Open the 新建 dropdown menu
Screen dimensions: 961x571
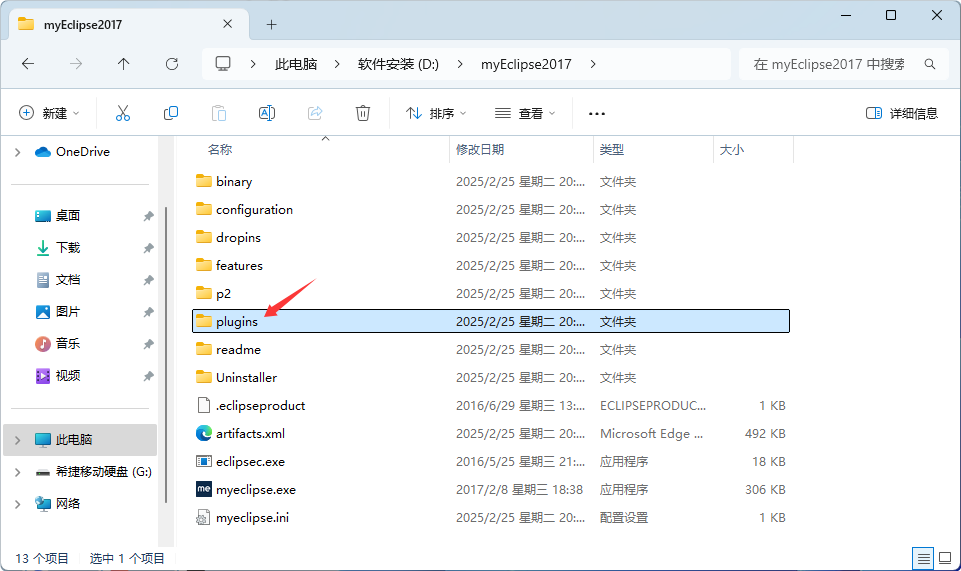pos(50,113)
